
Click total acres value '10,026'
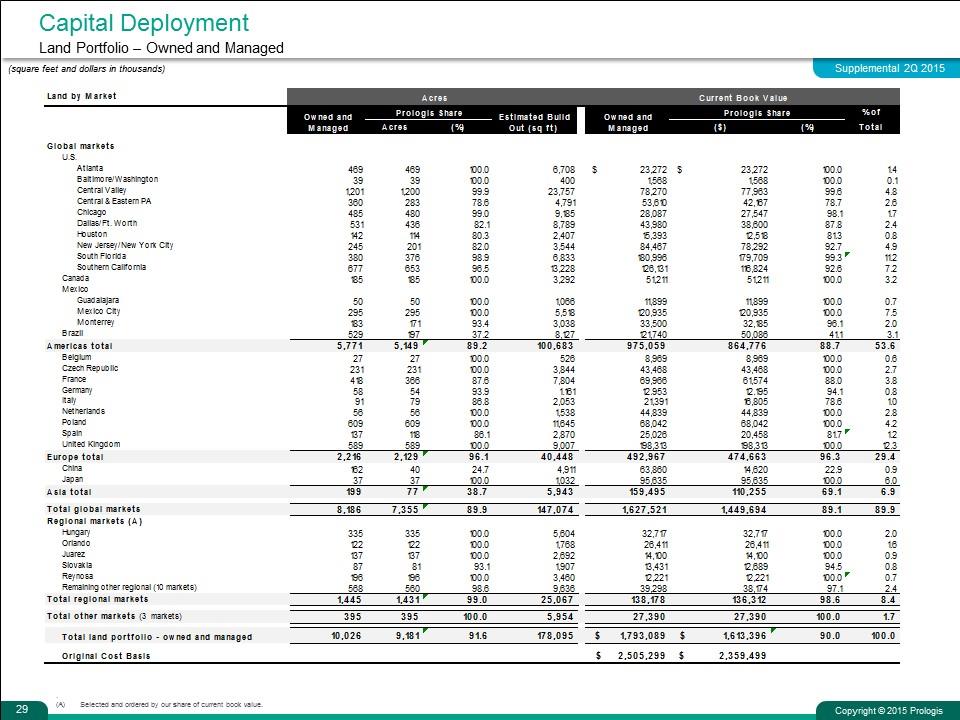click(347, 636)
